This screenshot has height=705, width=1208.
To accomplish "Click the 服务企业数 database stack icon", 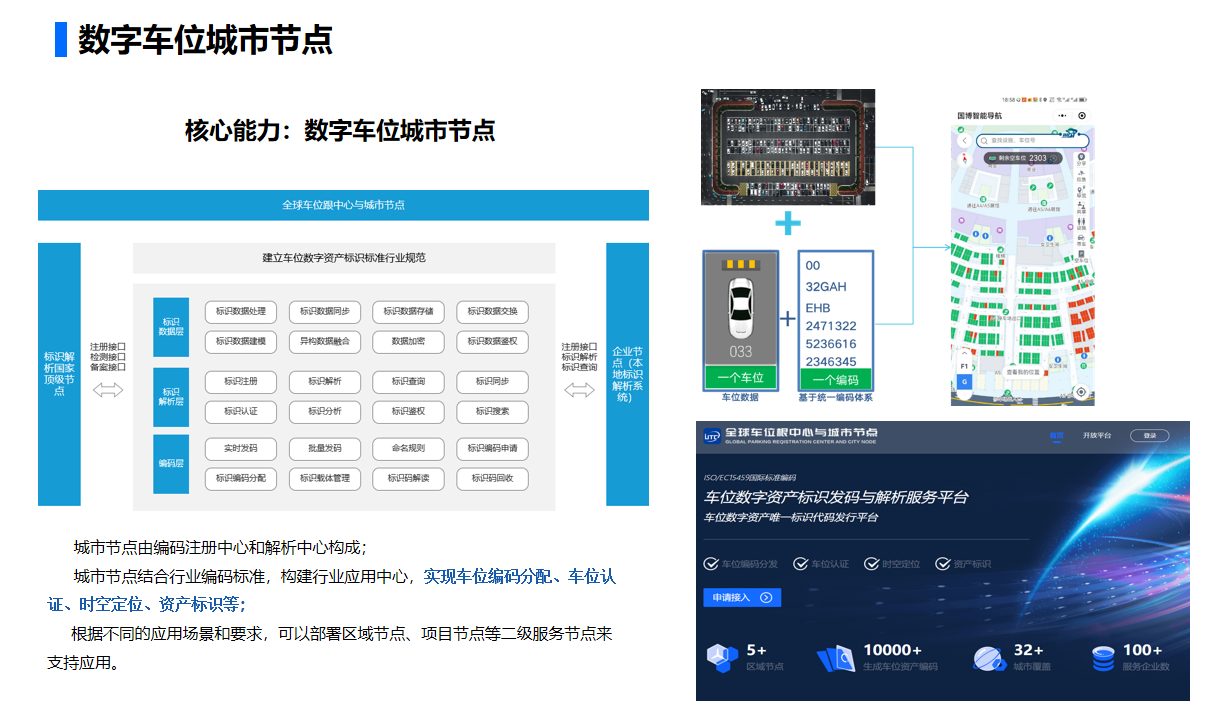I will (1103, 657).
